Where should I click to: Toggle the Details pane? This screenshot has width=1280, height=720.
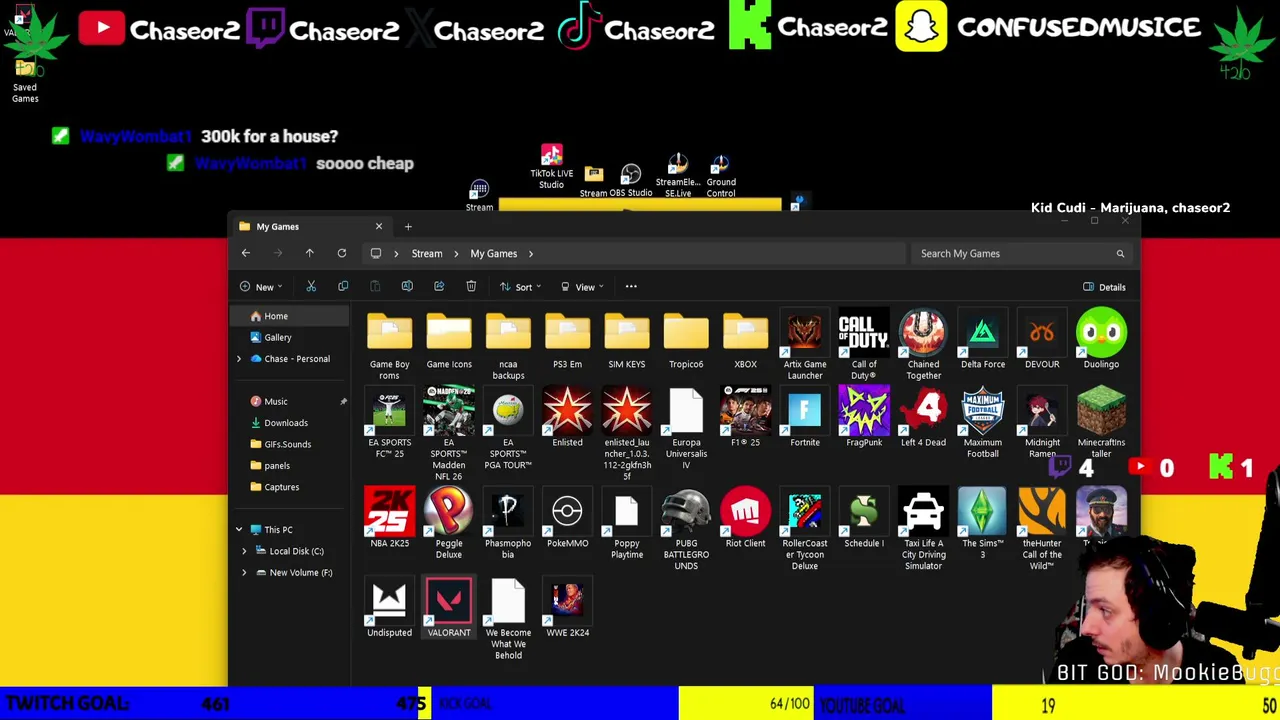click(1104, 287)
